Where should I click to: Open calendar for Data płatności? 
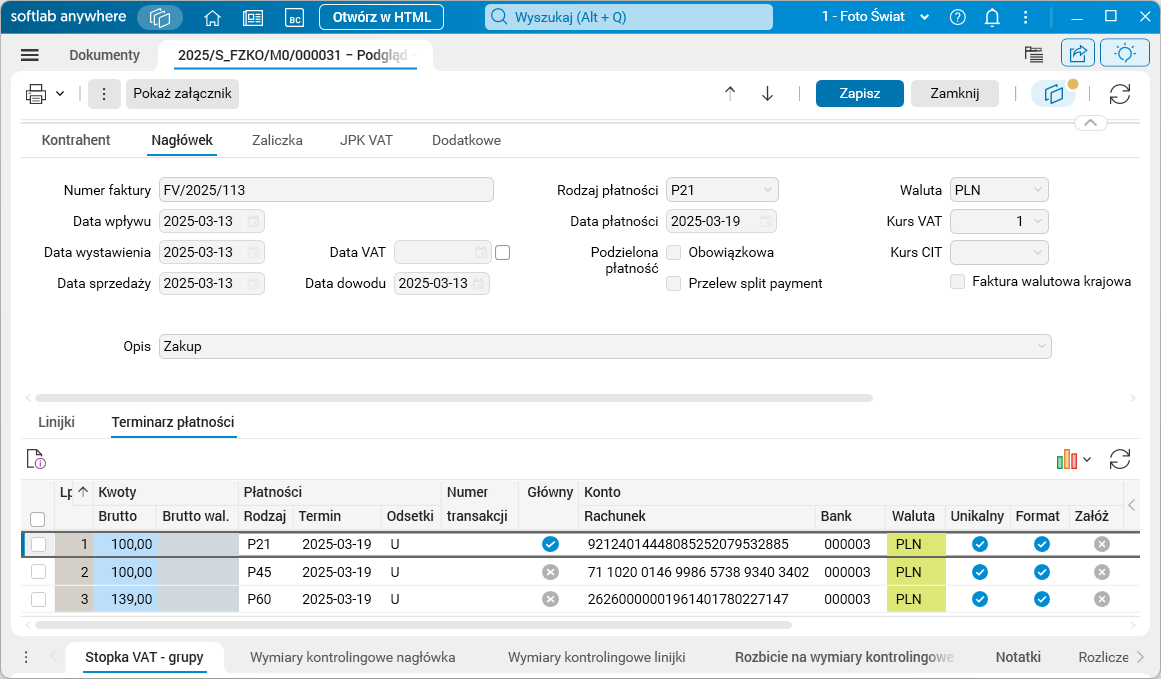coord(766,221)
